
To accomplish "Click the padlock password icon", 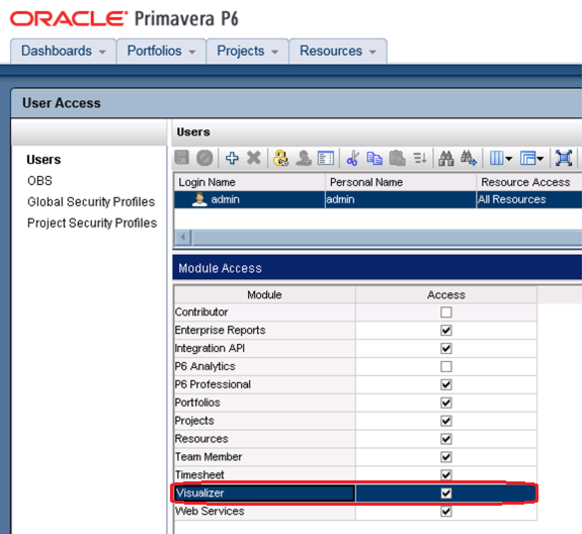I will click(281, 158).
